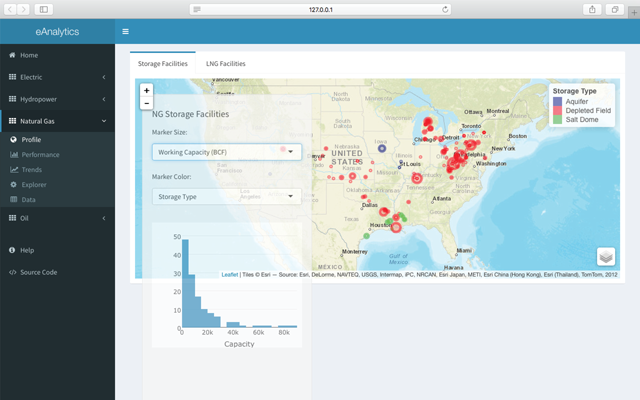Expand the Electric sidebar menu

pyautogui.click(x=57, y=76)
